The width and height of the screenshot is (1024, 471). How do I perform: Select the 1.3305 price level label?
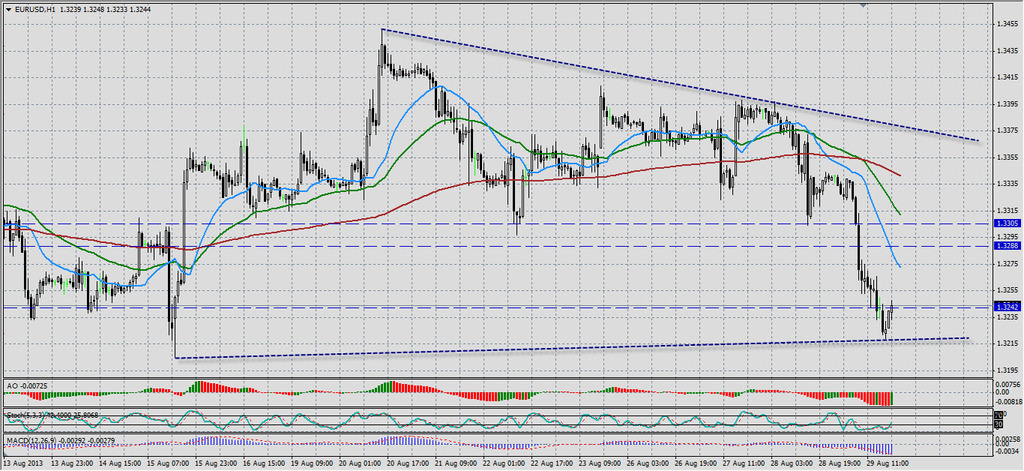point(1007,224)
